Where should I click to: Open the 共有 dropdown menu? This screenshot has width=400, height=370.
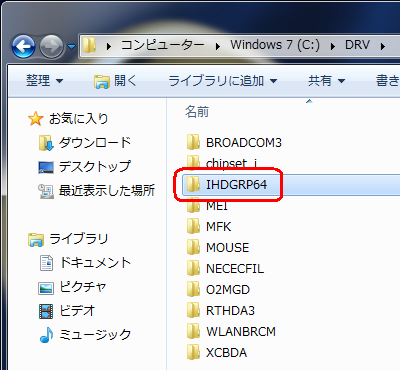click(x=326, y=81)
